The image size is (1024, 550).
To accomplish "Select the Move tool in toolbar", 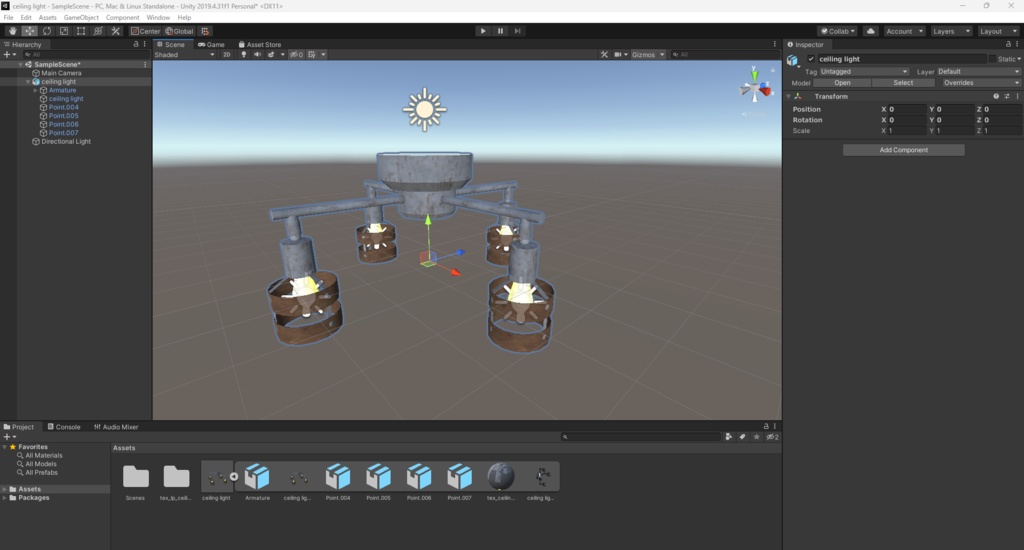I will (x=29, y=31).
